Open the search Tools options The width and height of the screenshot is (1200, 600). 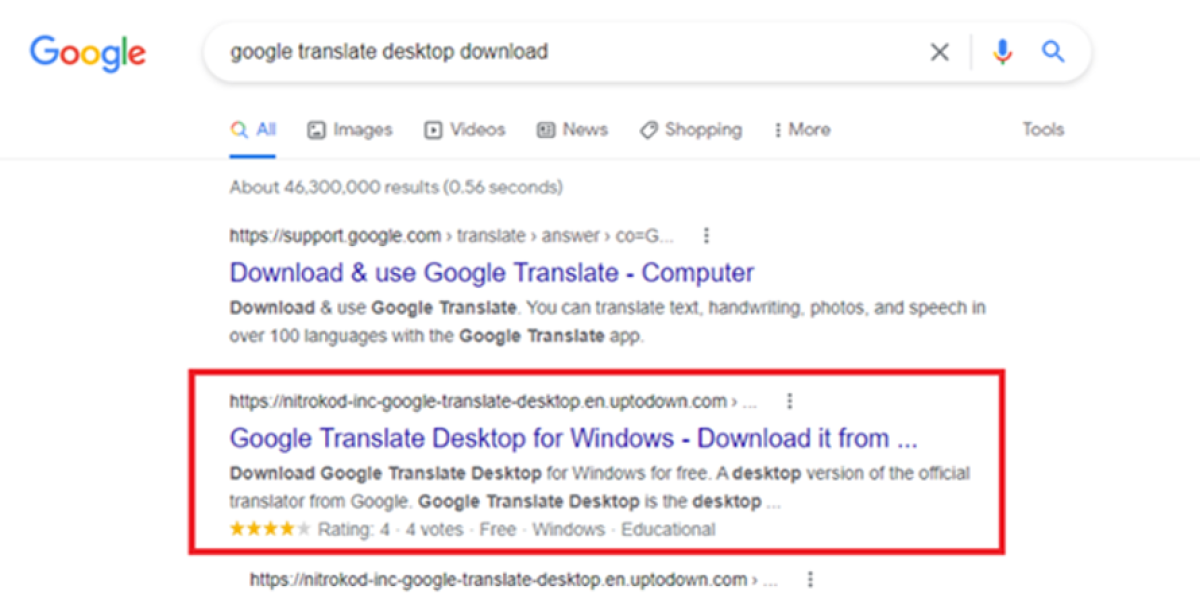(x=1043, y=129)
